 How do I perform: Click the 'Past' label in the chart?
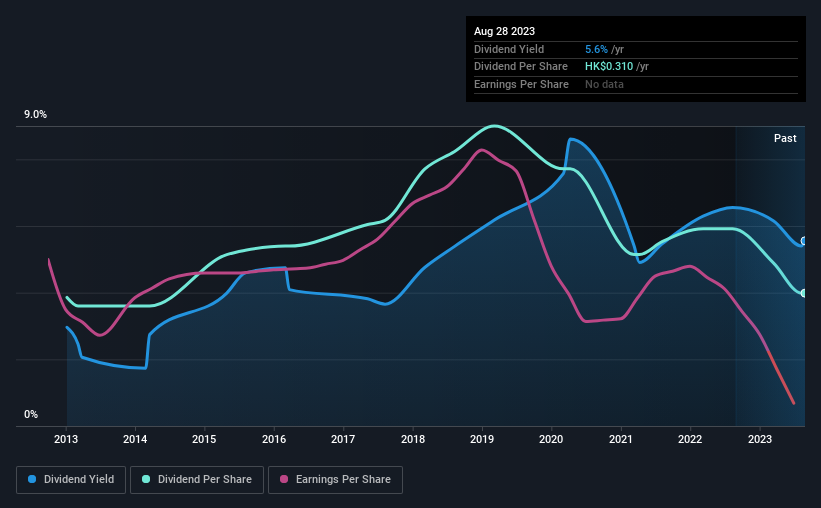point(785,138)
